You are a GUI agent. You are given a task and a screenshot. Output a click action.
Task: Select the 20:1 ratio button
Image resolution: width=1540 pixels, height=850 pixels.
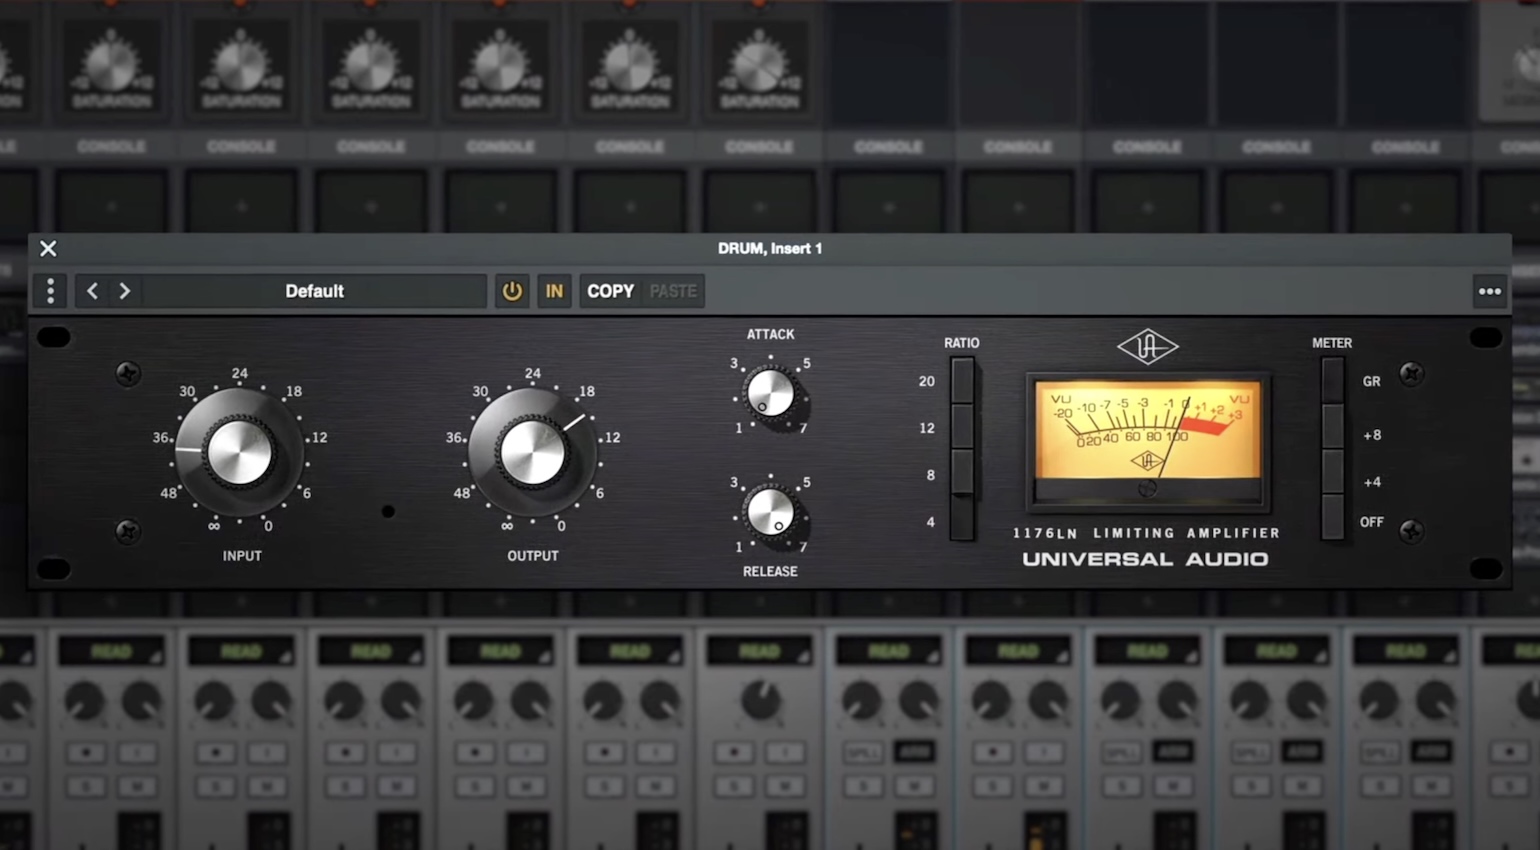coord(960,381)
